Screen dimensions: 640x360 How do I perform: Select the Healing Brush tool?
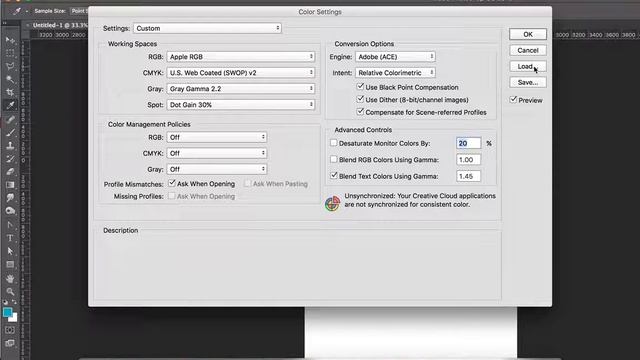[10, 119]
